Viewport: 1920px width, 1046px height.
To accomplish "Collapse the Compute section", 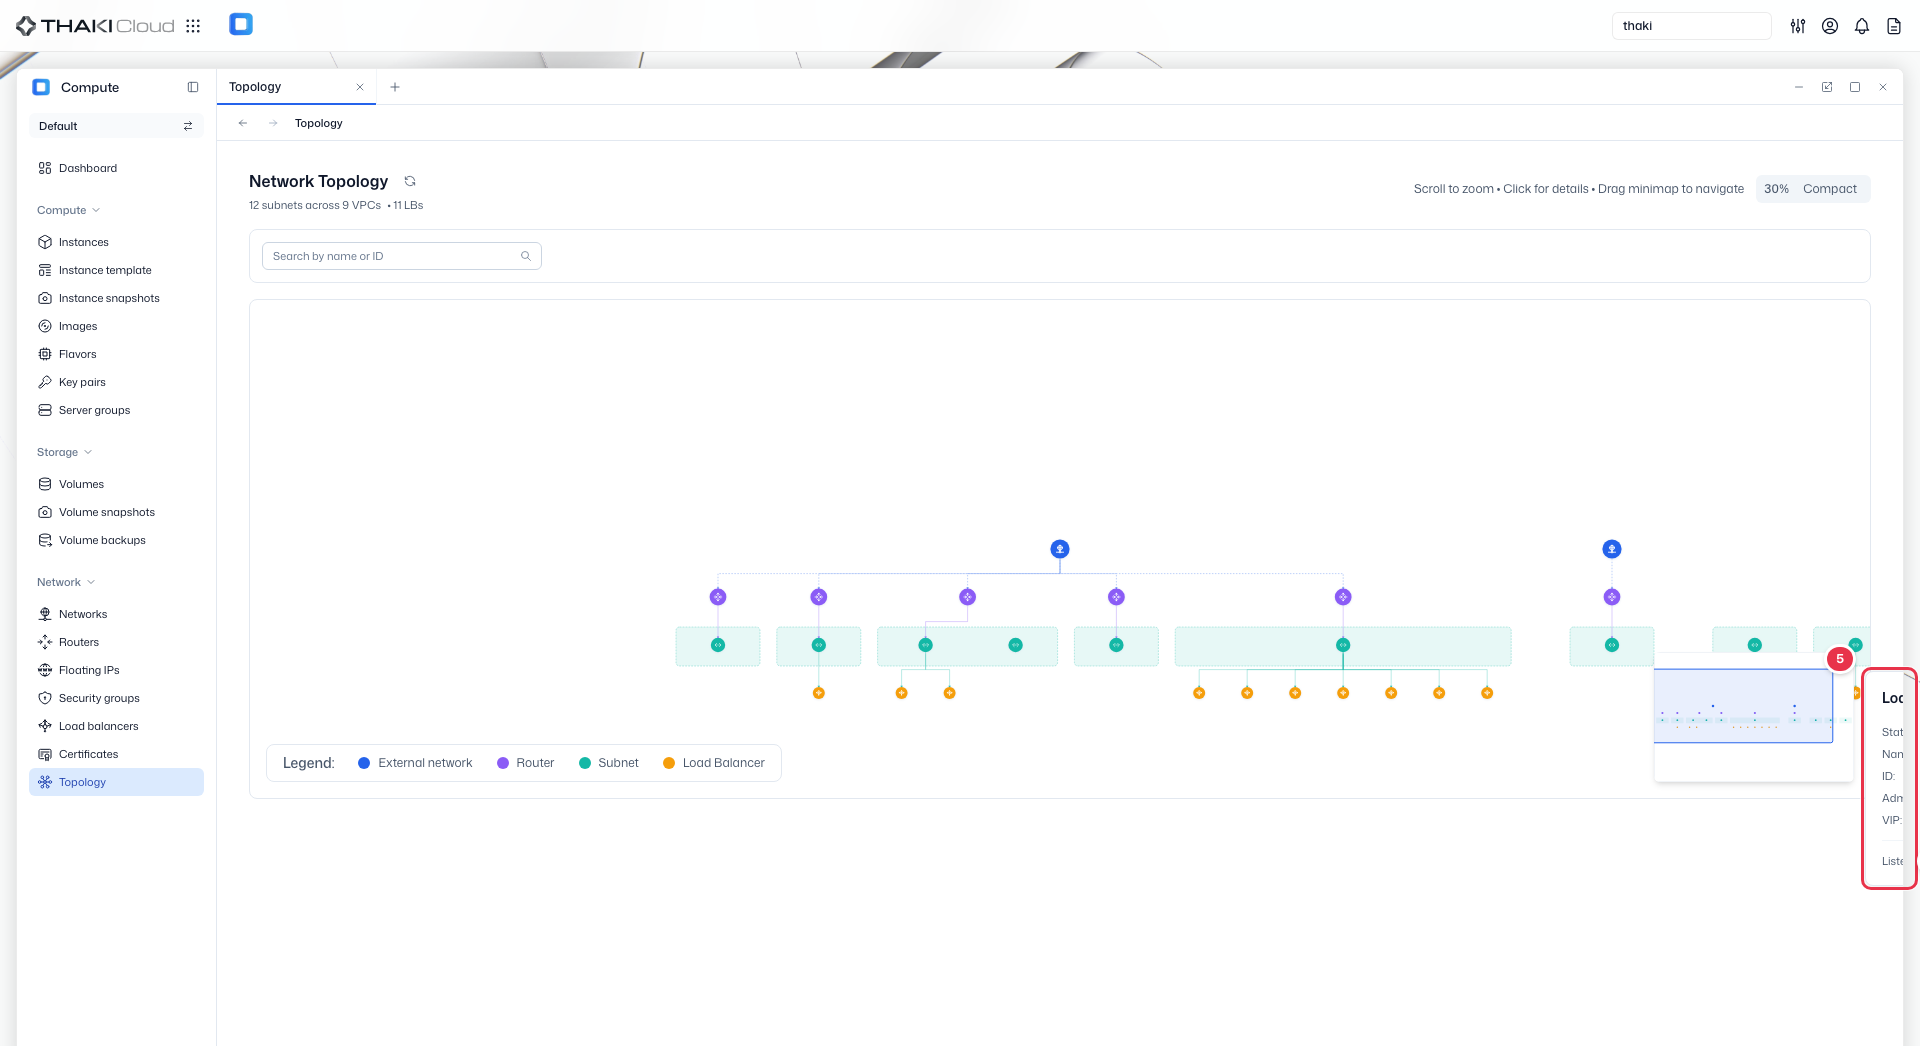I will [x=68, y=210].
